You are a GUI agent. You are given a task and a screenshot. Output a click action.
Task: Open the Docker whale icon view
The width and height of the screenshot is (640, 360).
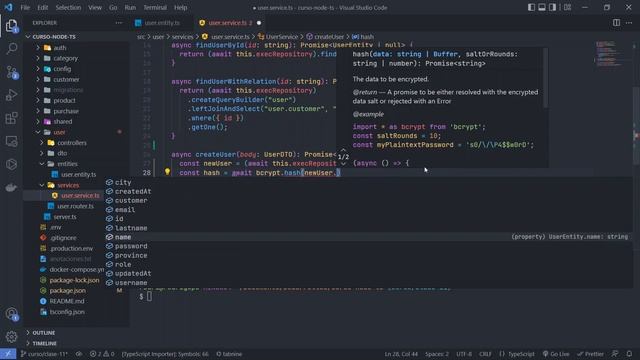(11, 187)
